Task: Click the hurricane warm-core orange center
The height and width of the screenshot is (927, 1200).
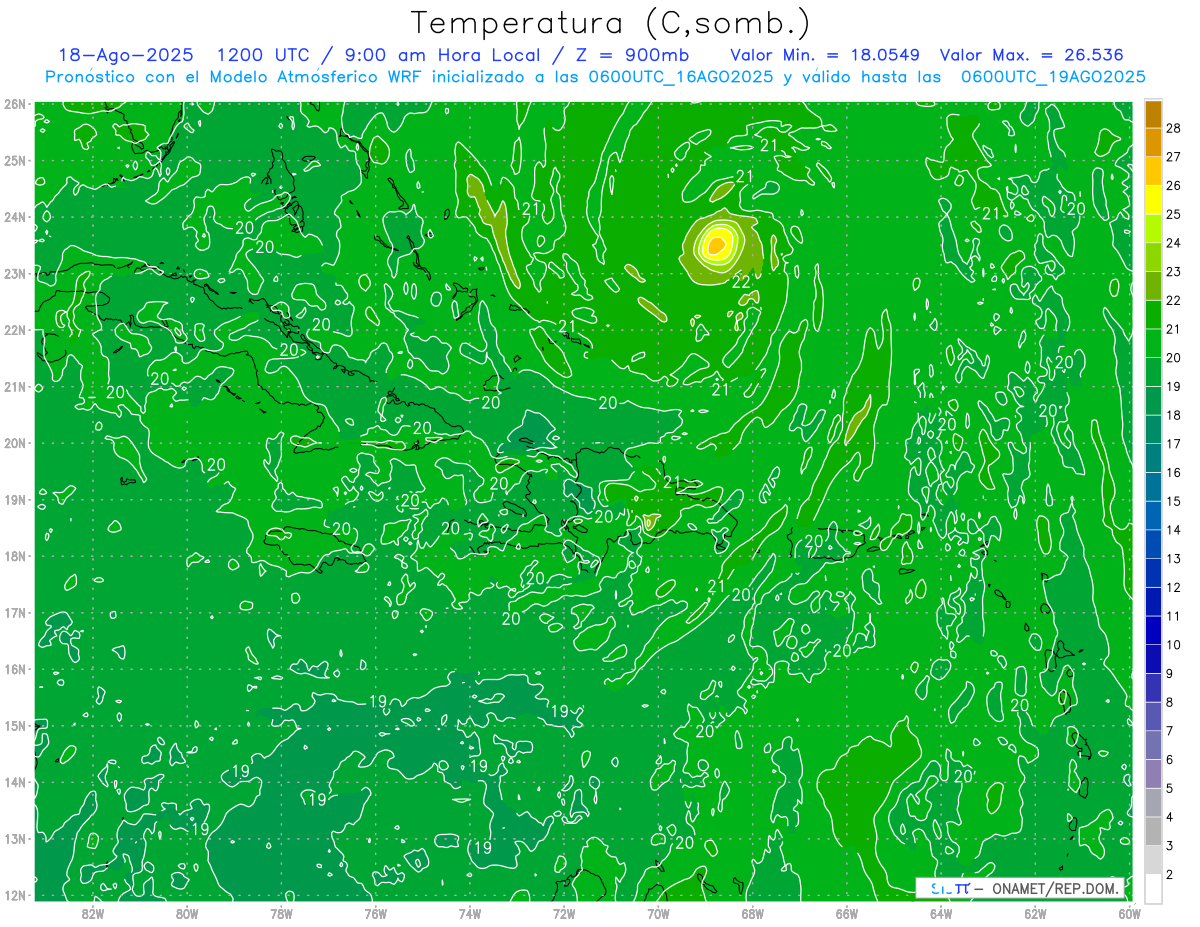Action: click(x=716, y=244)
